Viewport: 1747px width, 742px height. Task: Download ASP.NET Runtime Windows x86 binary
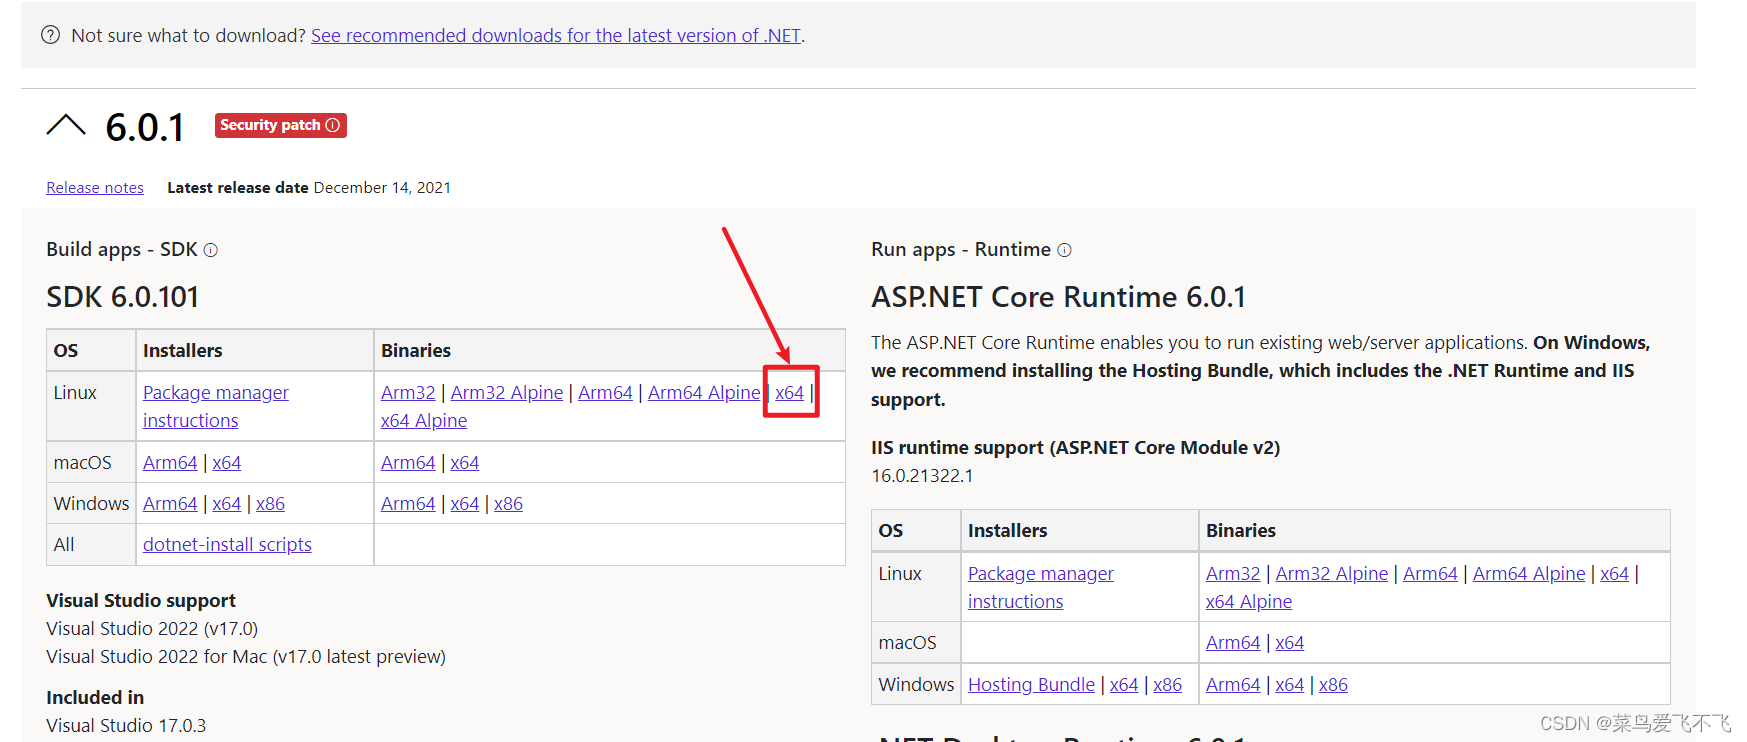point(1333,685)
